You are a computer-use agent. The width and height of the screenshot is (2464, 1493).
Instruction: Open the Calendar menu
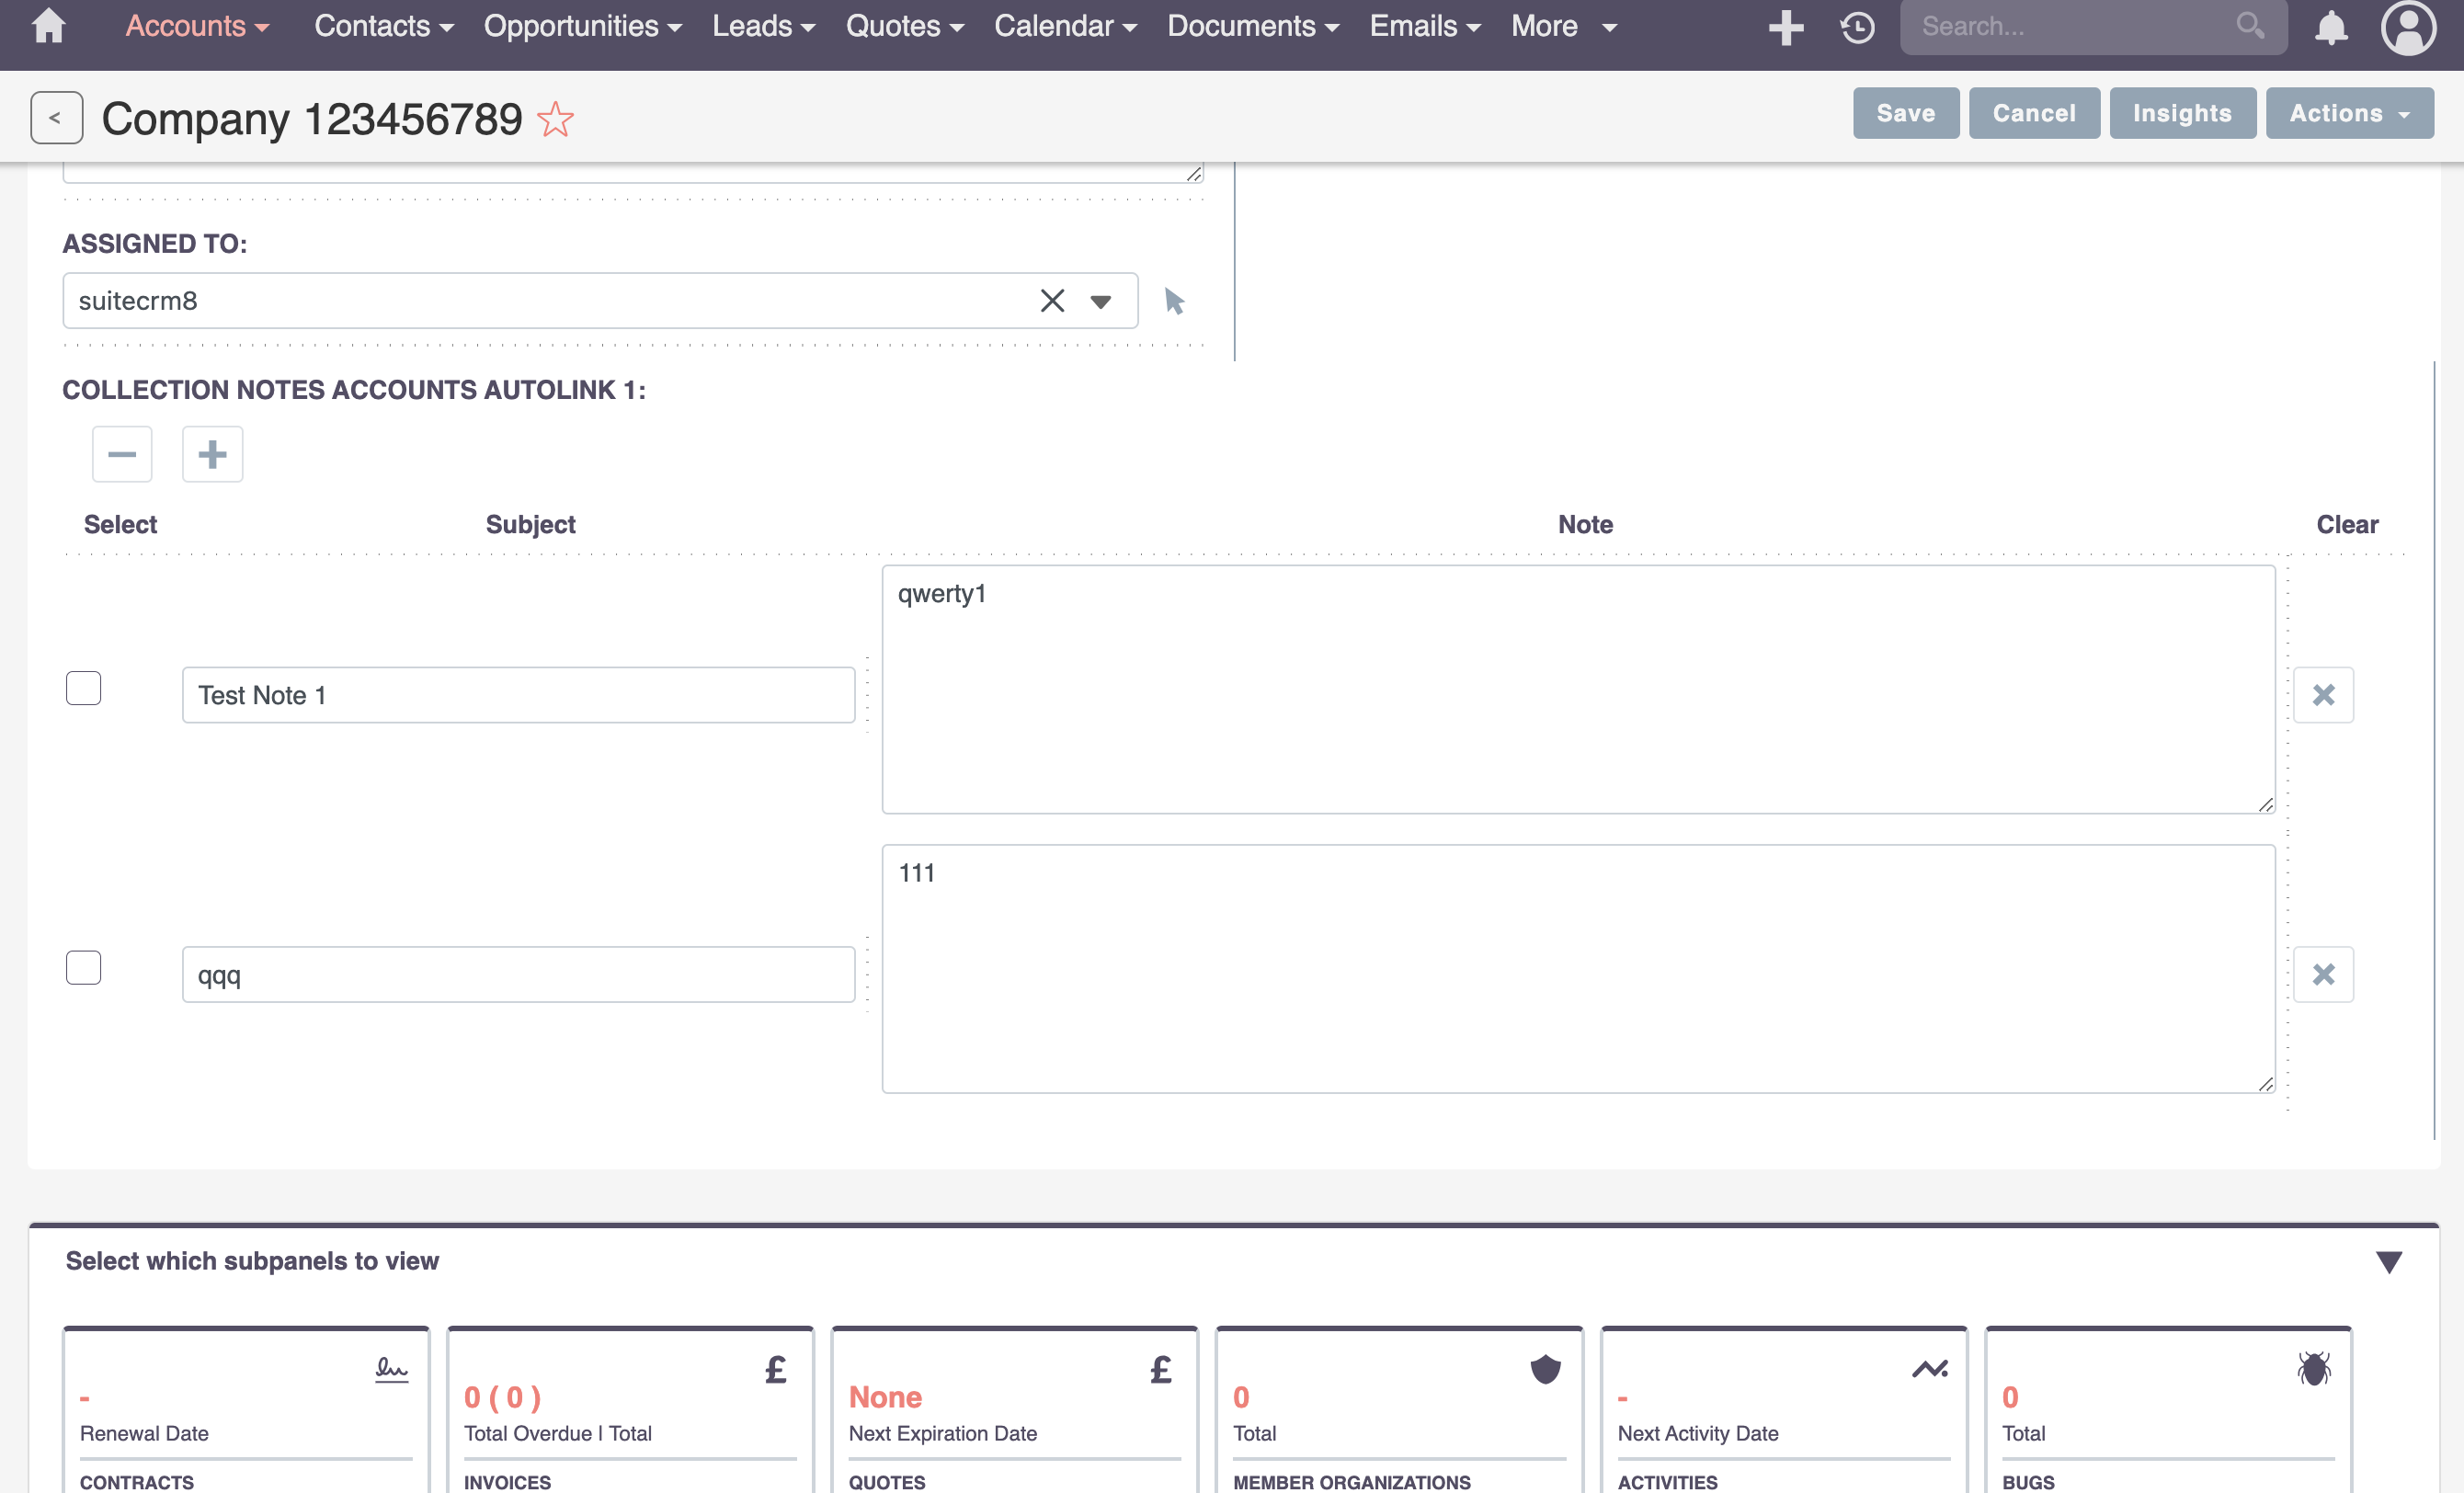[x=1065, y=26]
